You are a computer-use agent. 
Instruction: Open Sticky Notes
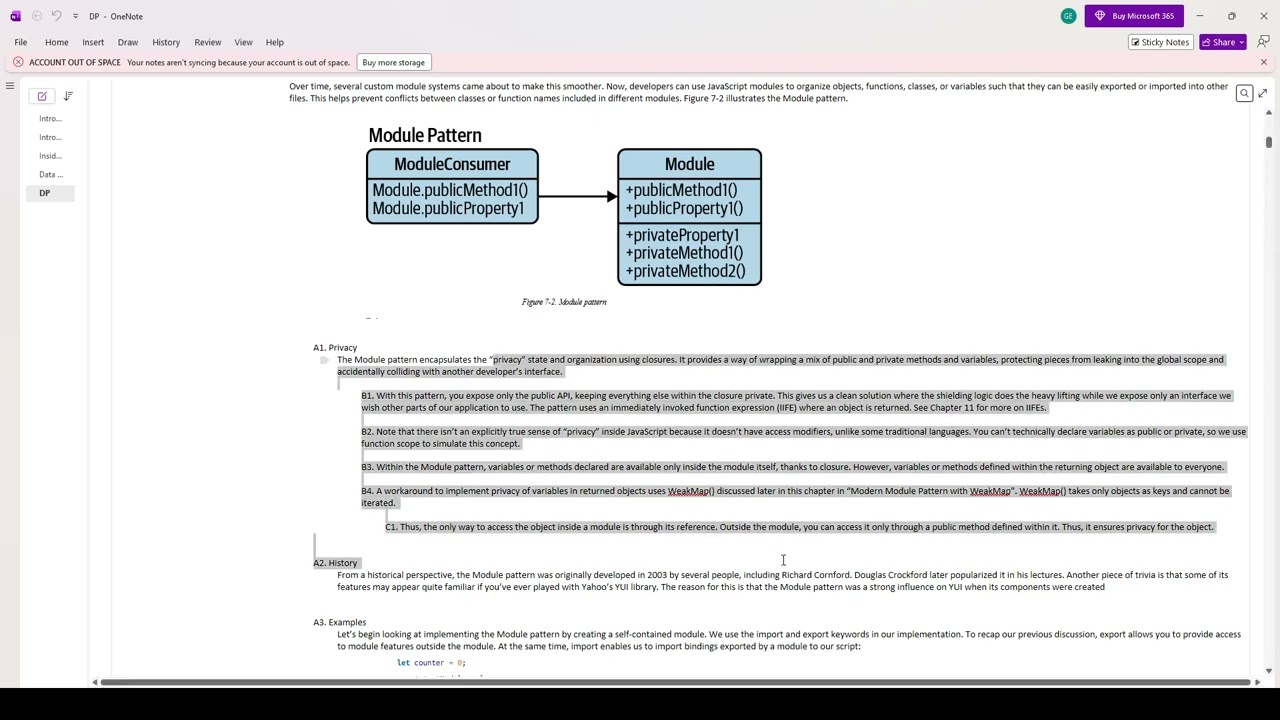click(x=1160, y=42)
